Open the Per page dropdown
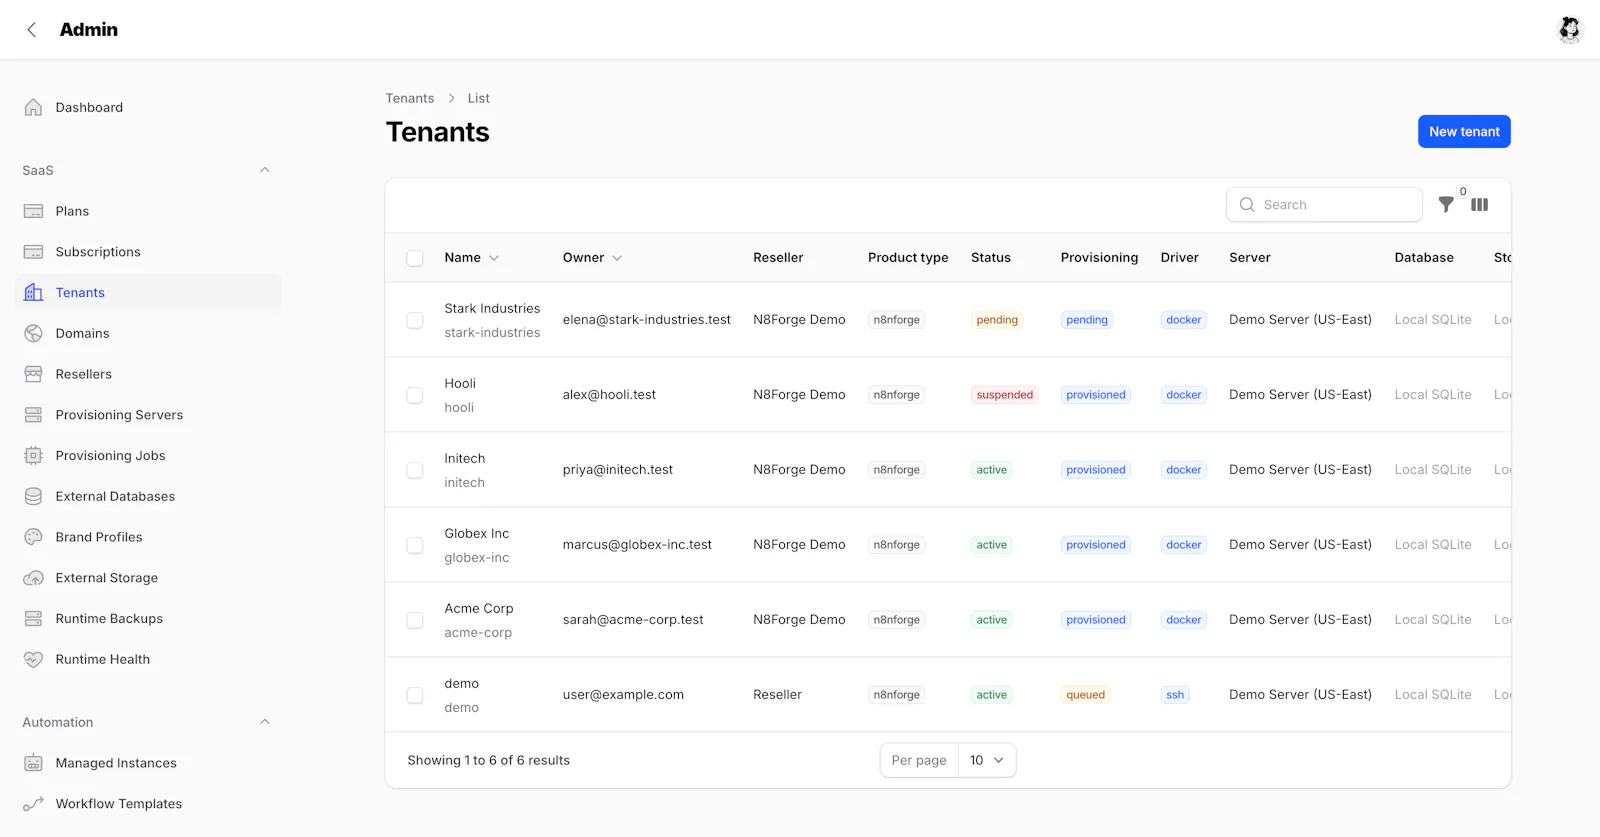 click(x=987, y=760)
